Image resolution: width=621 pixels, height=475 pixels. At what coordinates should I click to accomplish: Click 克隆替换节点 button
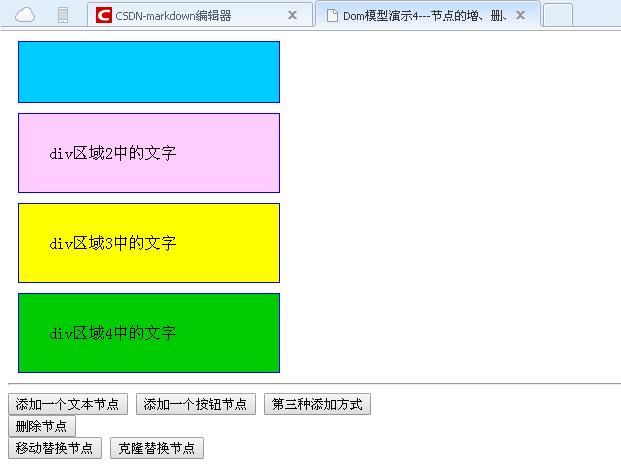(x=157, y=448)
